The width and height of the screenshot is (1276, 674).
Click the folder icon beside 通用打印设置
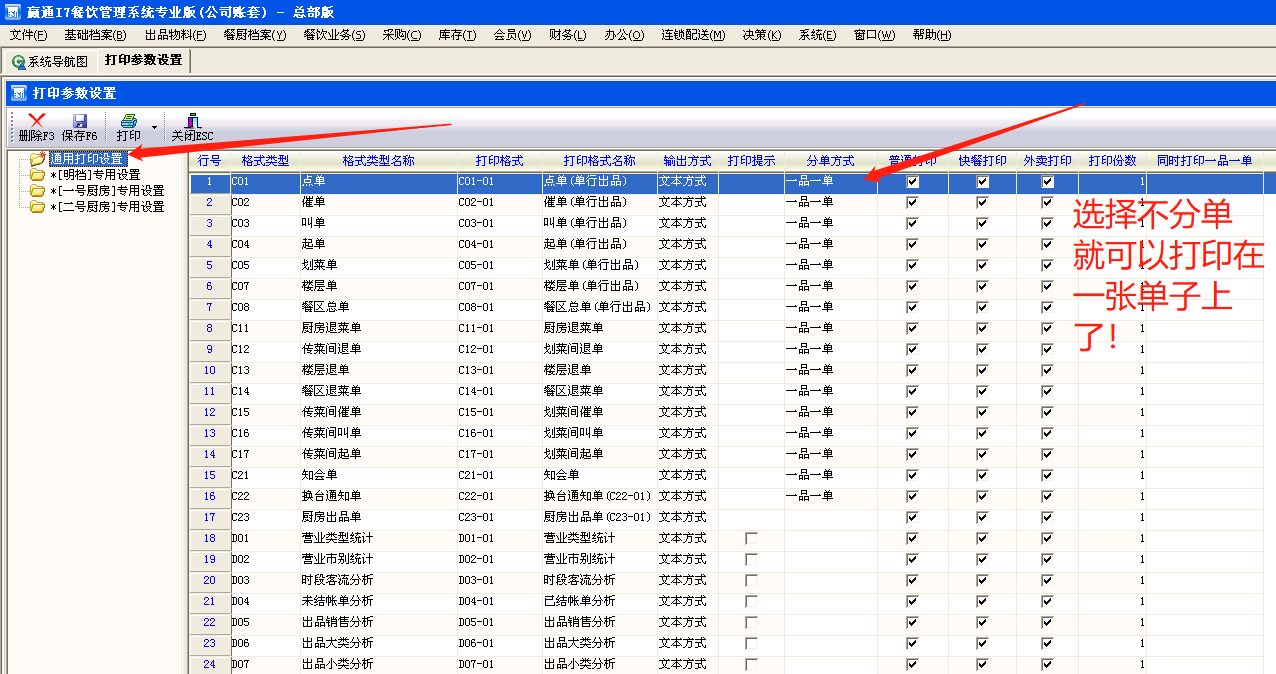[38, 159]
